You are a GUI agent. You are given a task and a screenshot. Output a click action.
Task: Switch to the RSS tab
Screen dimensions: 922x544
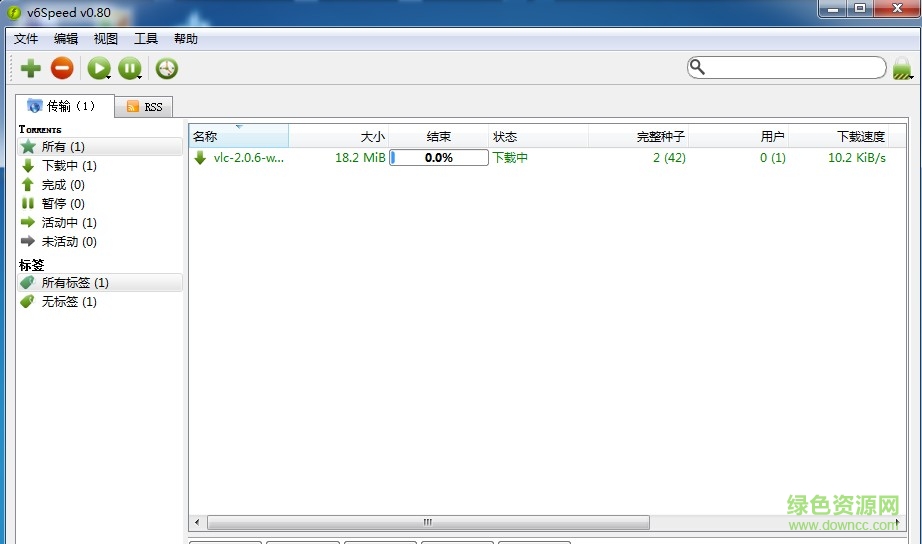(x=144, y=106)
